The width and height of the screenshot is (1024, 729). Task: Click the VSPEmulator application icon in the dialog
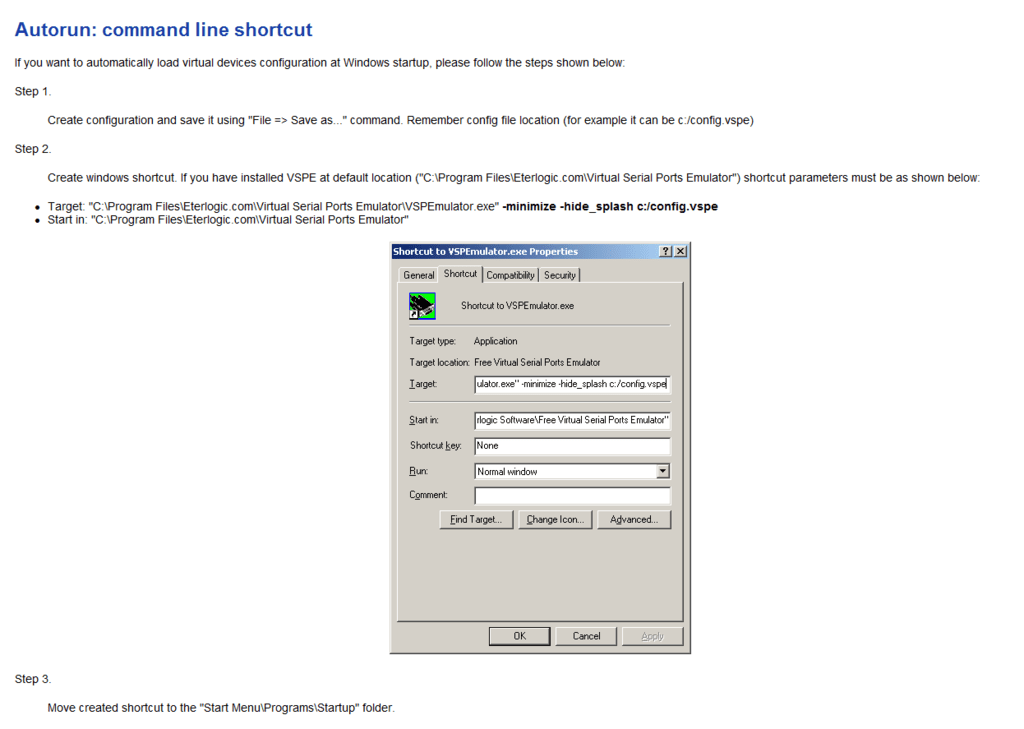tap(421, 305)
